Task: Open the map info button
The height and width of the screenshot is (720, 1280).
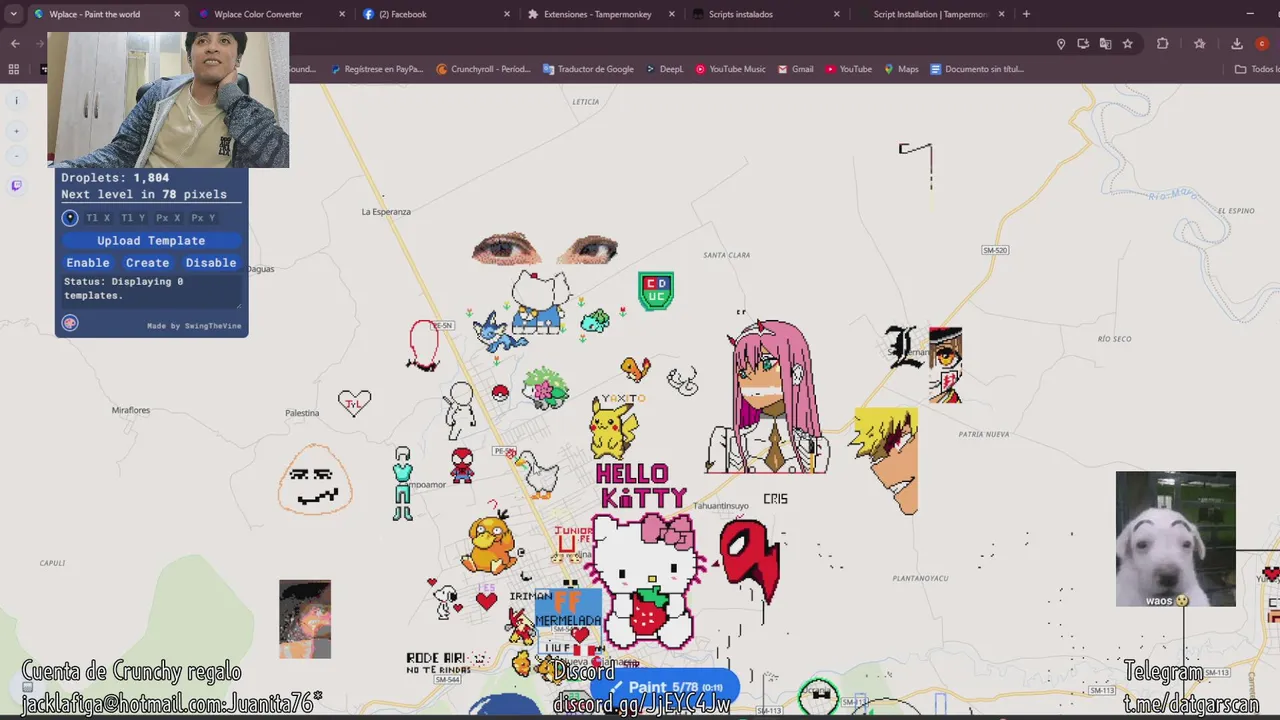Action: [16, 100]
